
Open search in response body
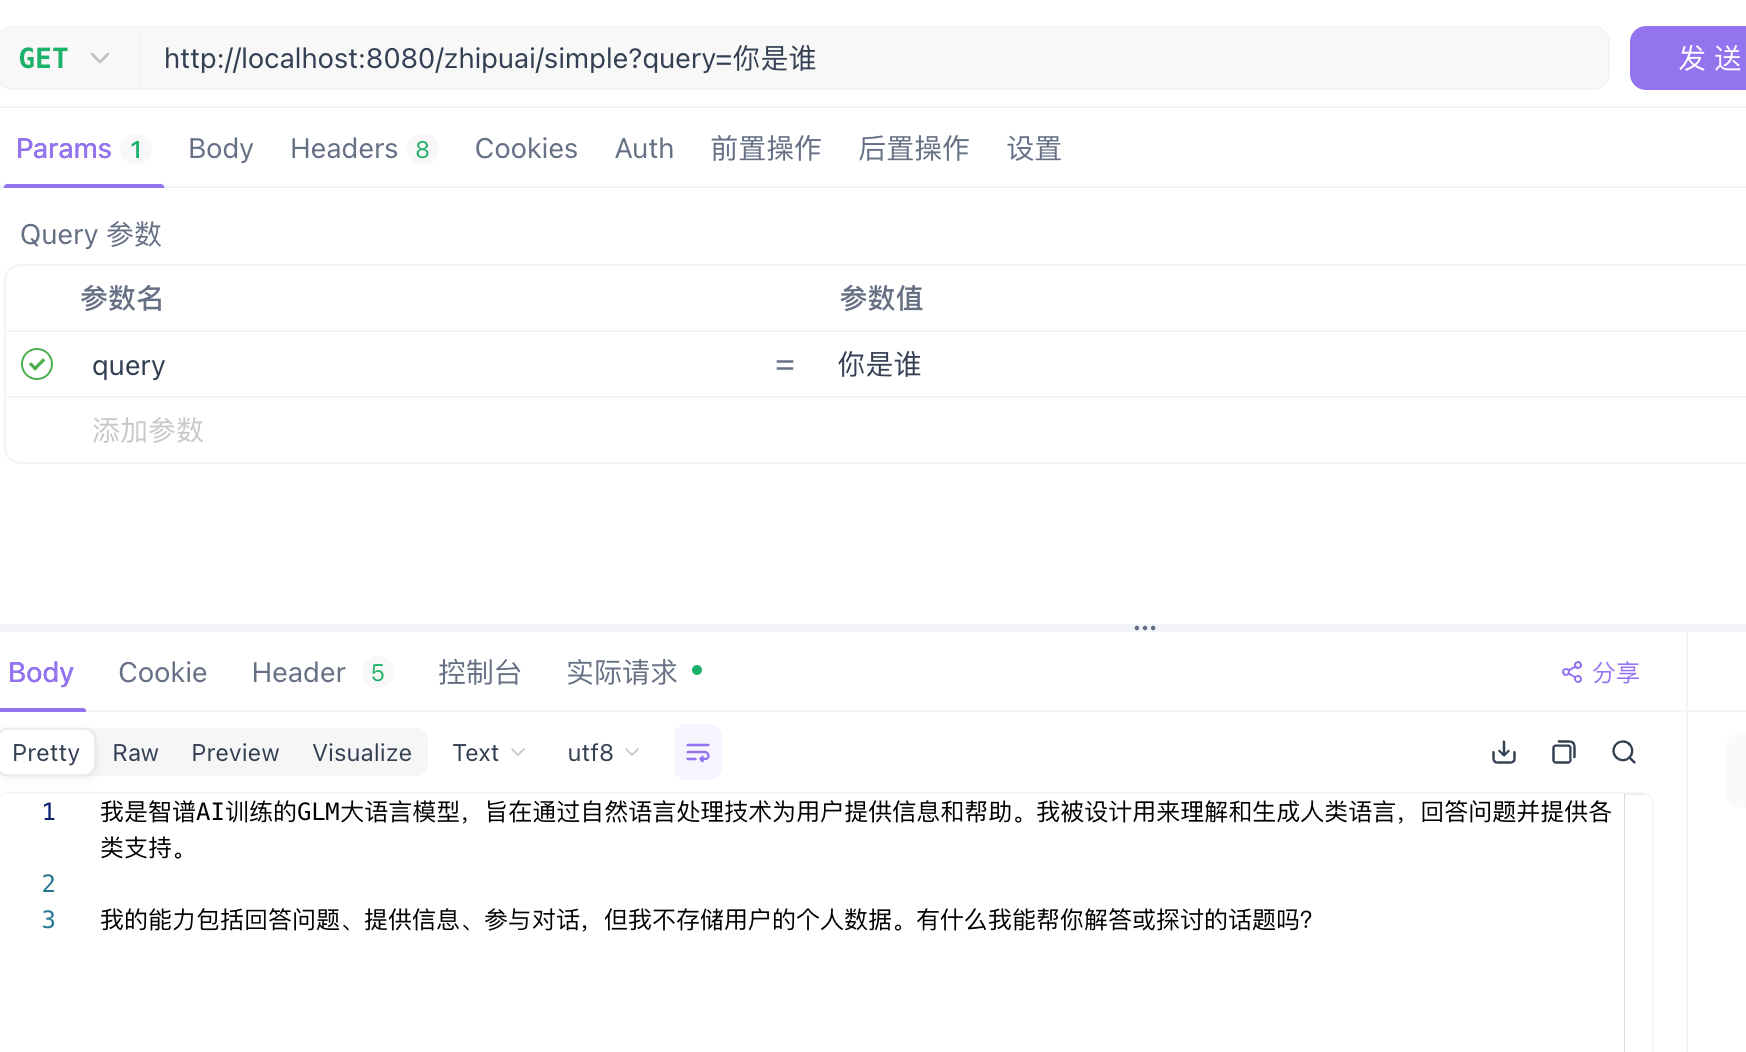pos(1623,752)
